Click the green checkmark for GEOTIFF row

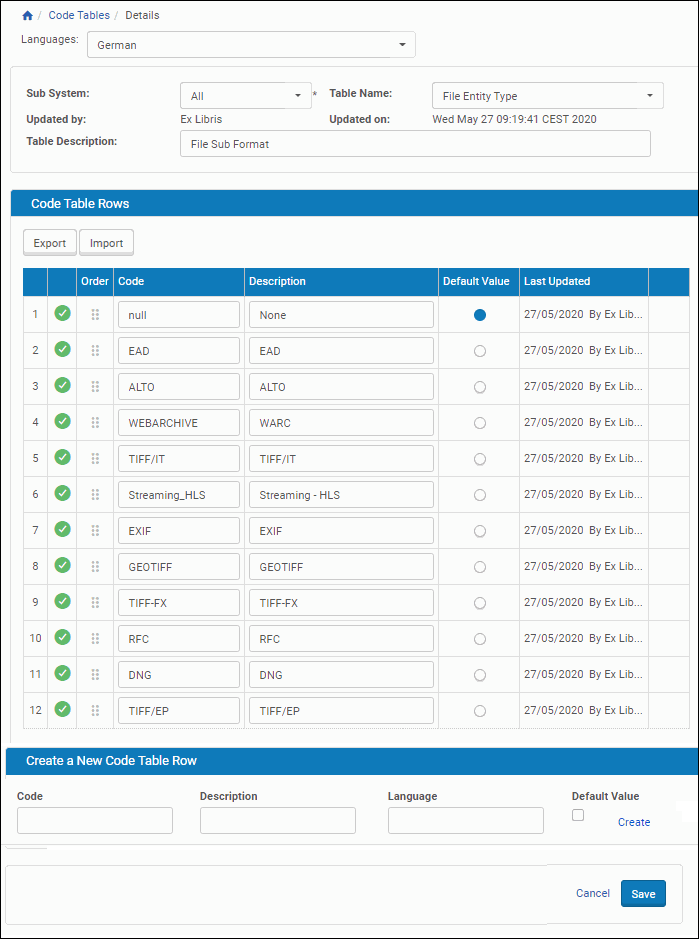tap(62, 565)
